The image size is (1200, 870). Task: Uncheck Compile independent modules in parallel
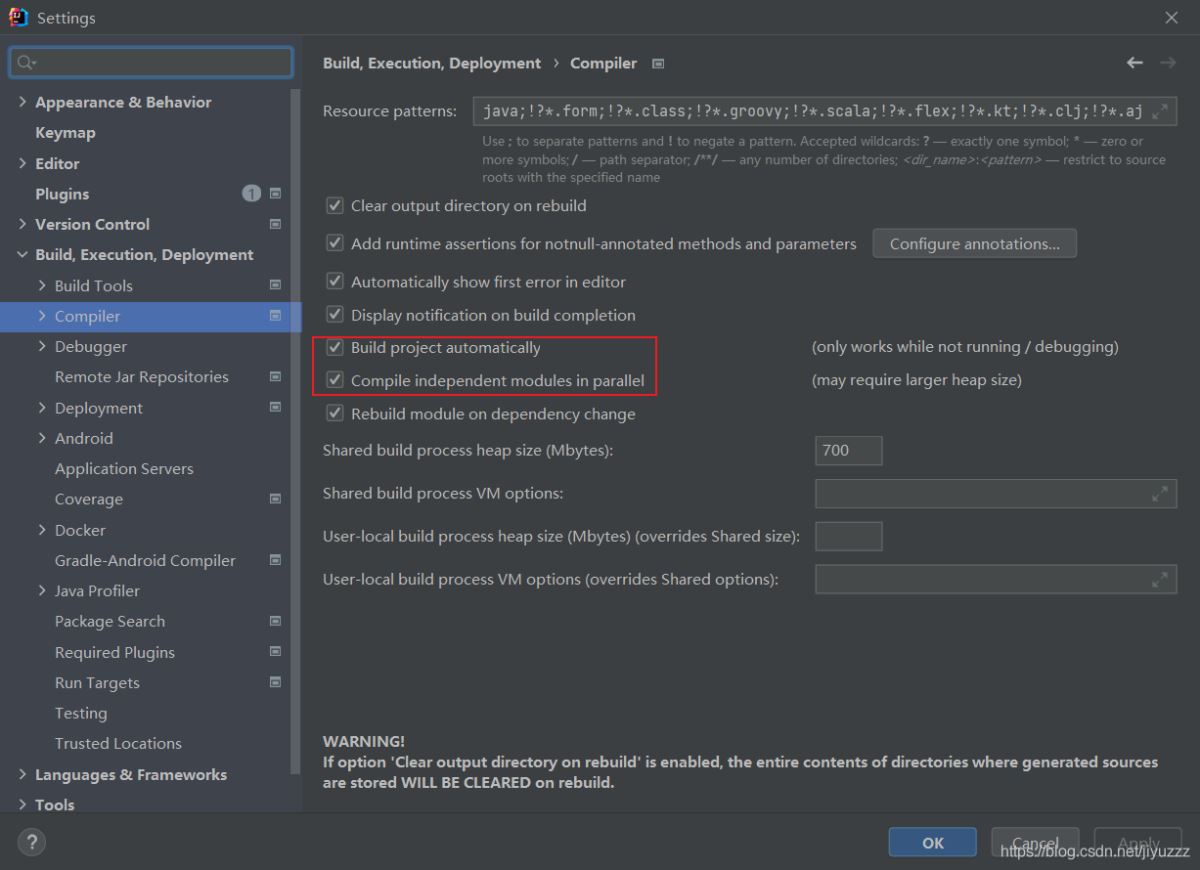point(335,381)
